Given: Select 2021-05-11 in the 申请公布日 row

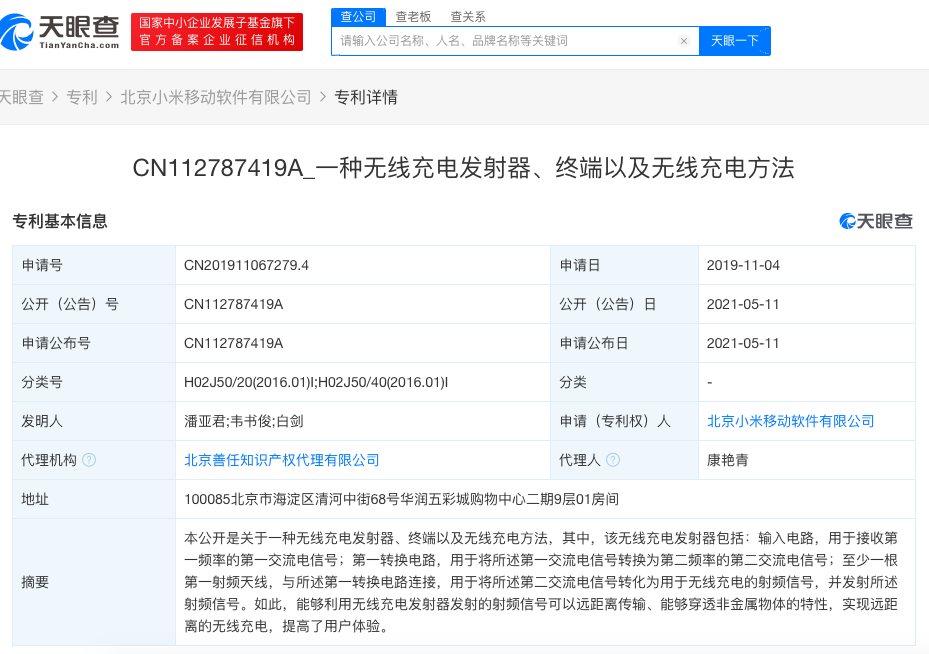Looking at the screenshot, I should pos(743,343).
